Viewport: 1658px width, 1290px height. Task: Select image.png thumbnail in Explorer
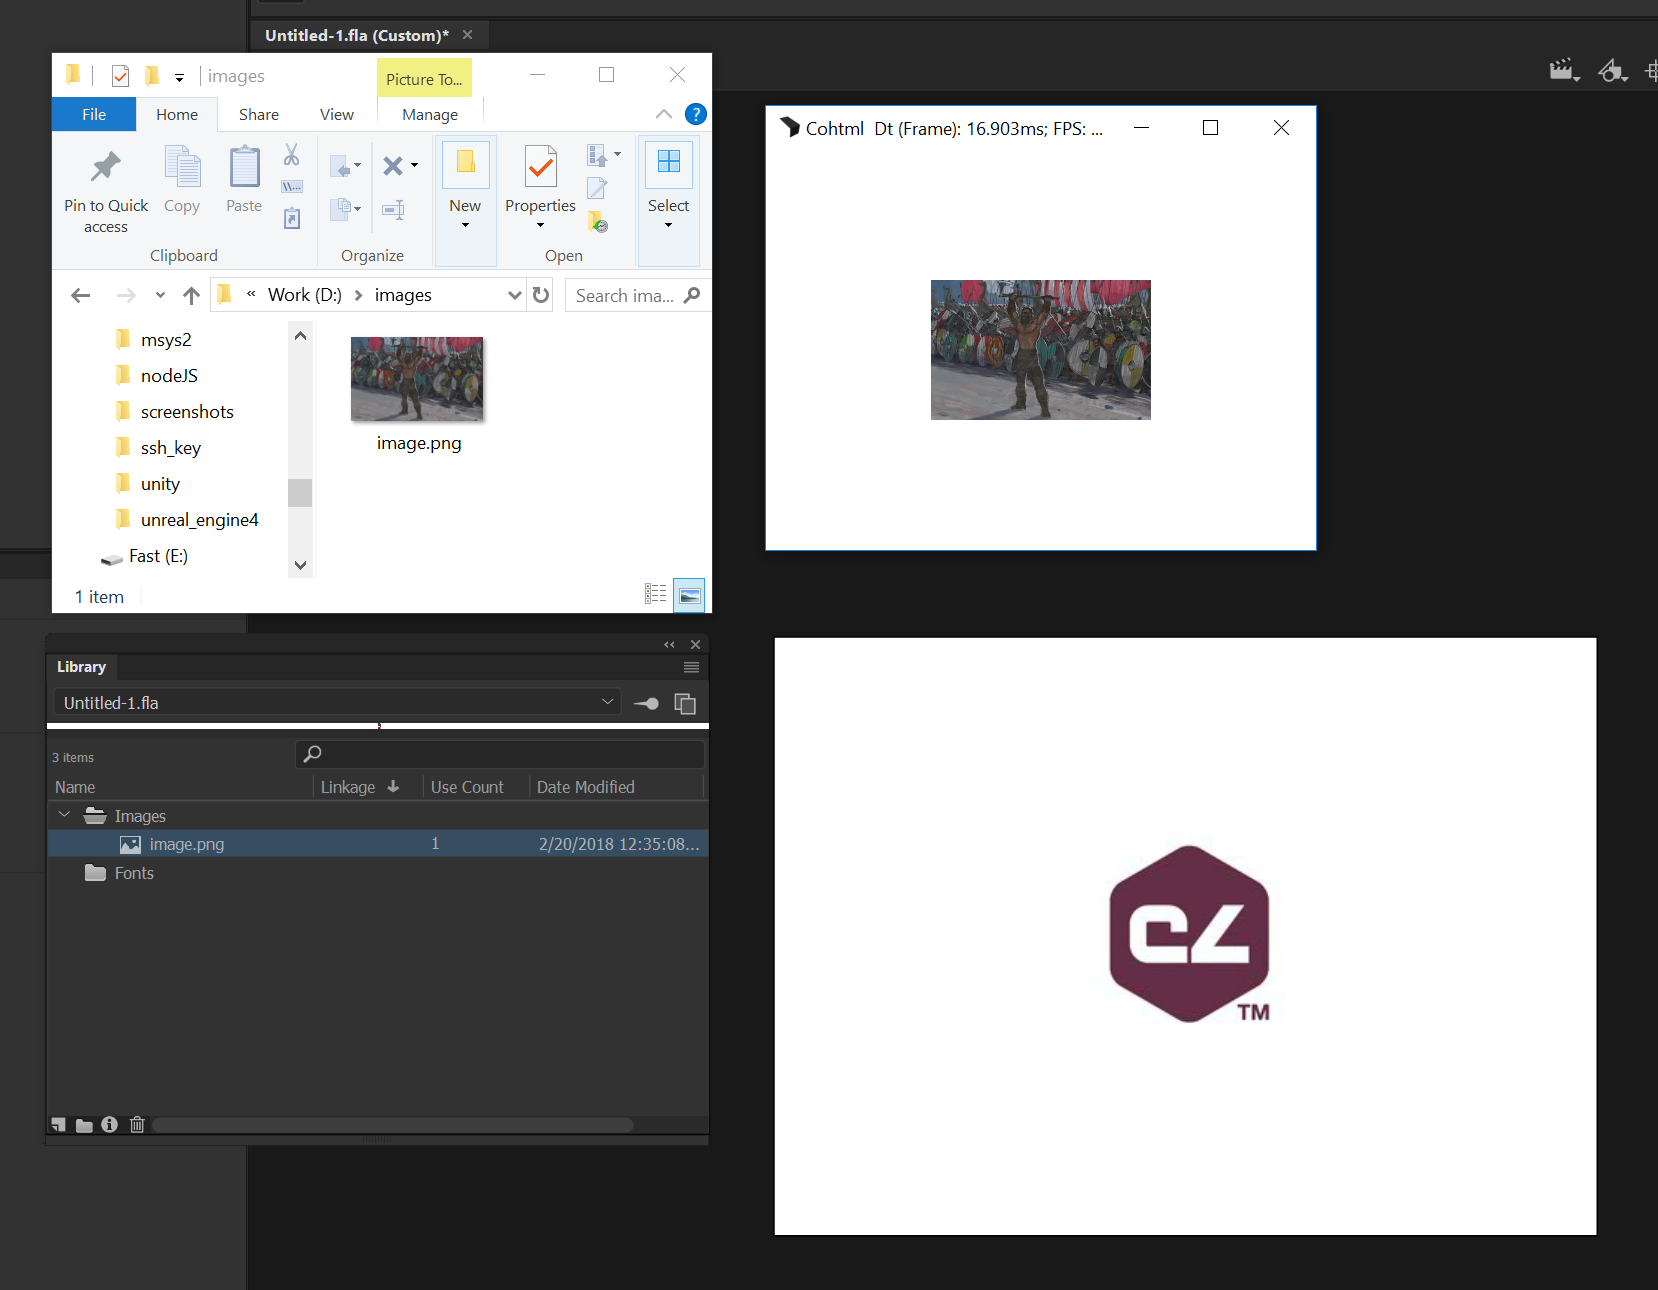(417, 379)
